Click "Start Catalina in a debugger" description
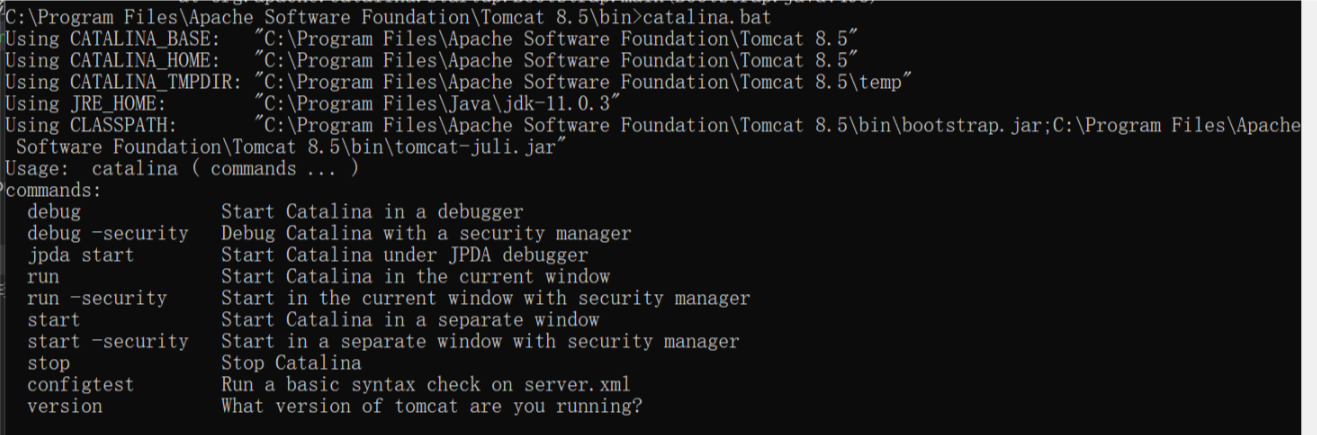Viewport: 1317px width, 435px height. tap(372, 212)
